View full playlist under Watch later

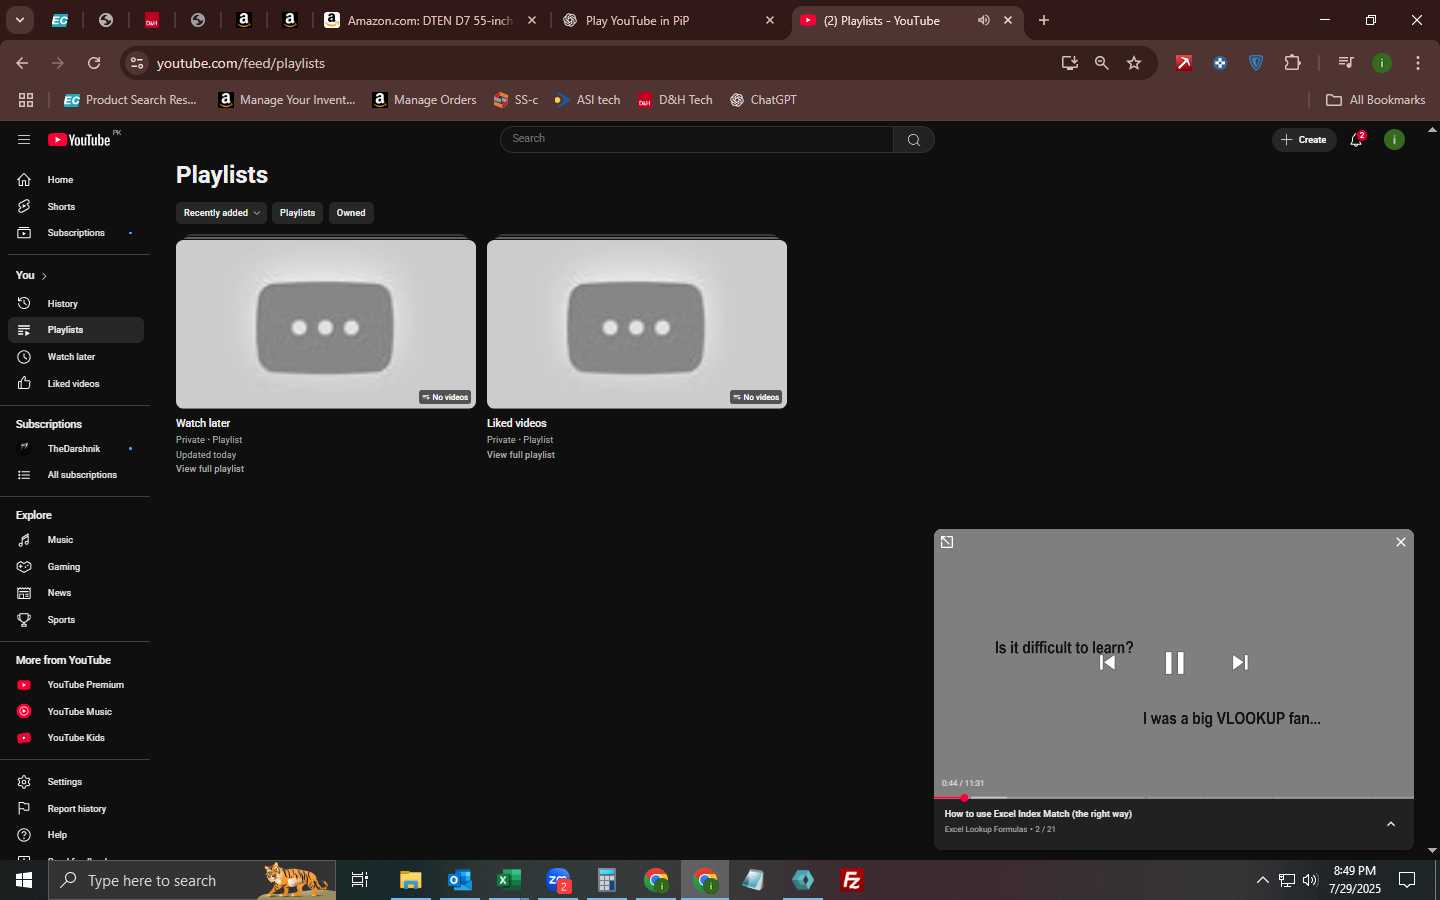210,469
